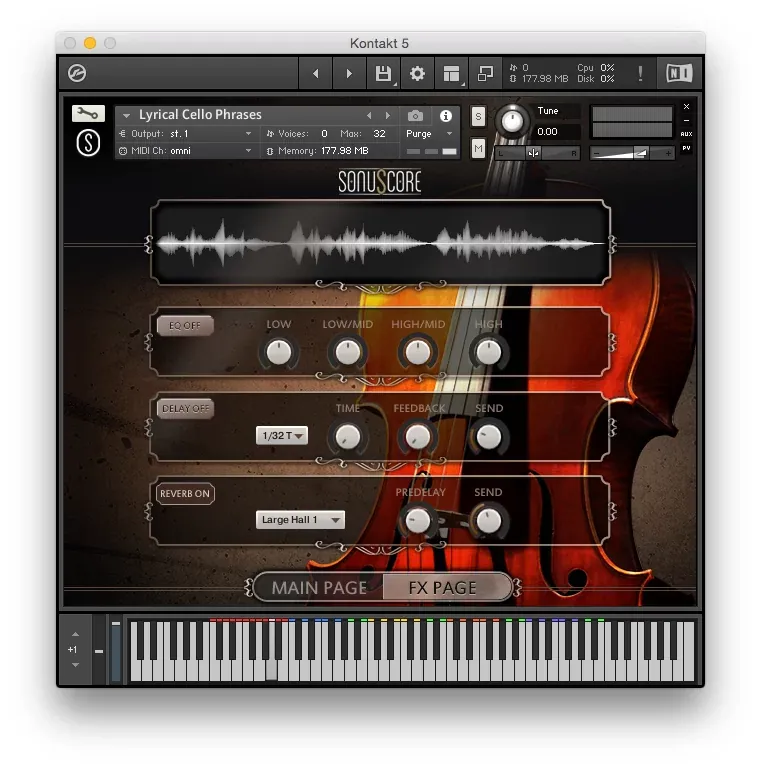The height and width of the screenshot is (768, 761).
Task: Open the workspace layout panel icon
Action: (x=452, y=73)
